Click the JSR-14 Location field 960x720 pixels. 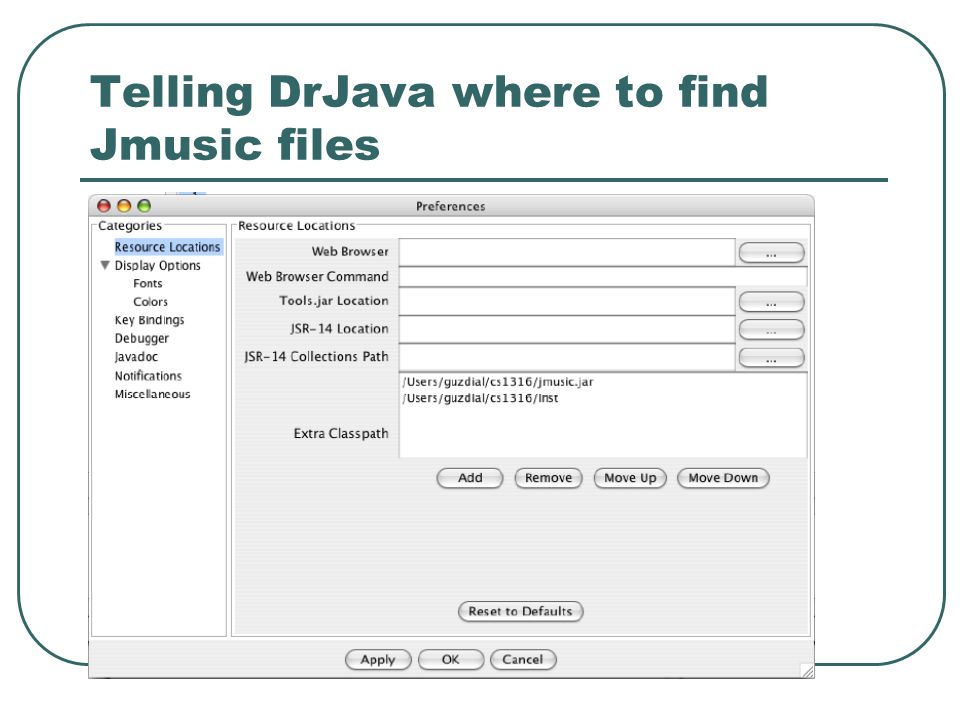[x=567, y=329]
